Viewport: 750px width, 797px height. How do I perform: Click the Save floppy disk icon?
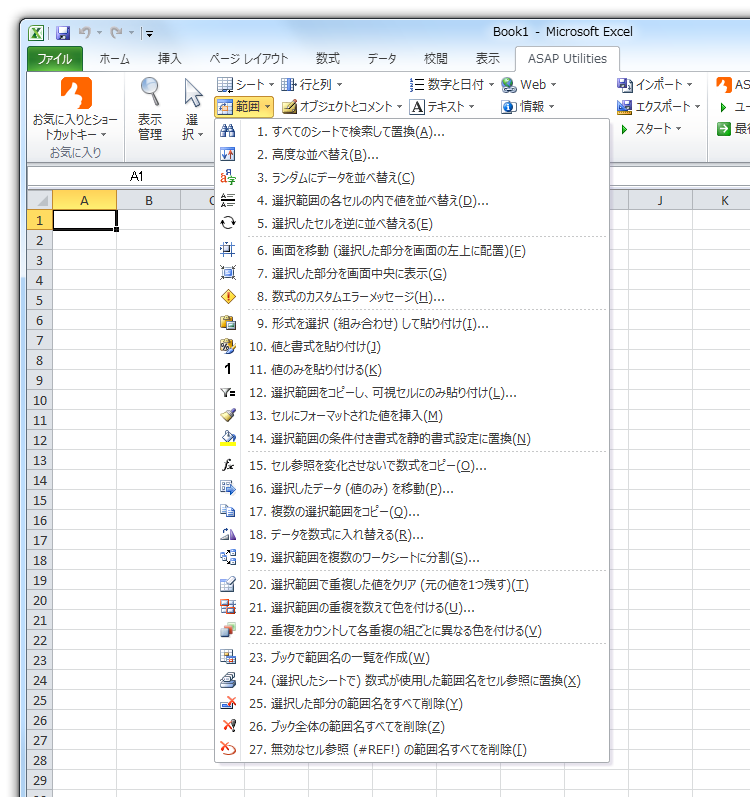(x=63, y=33)
